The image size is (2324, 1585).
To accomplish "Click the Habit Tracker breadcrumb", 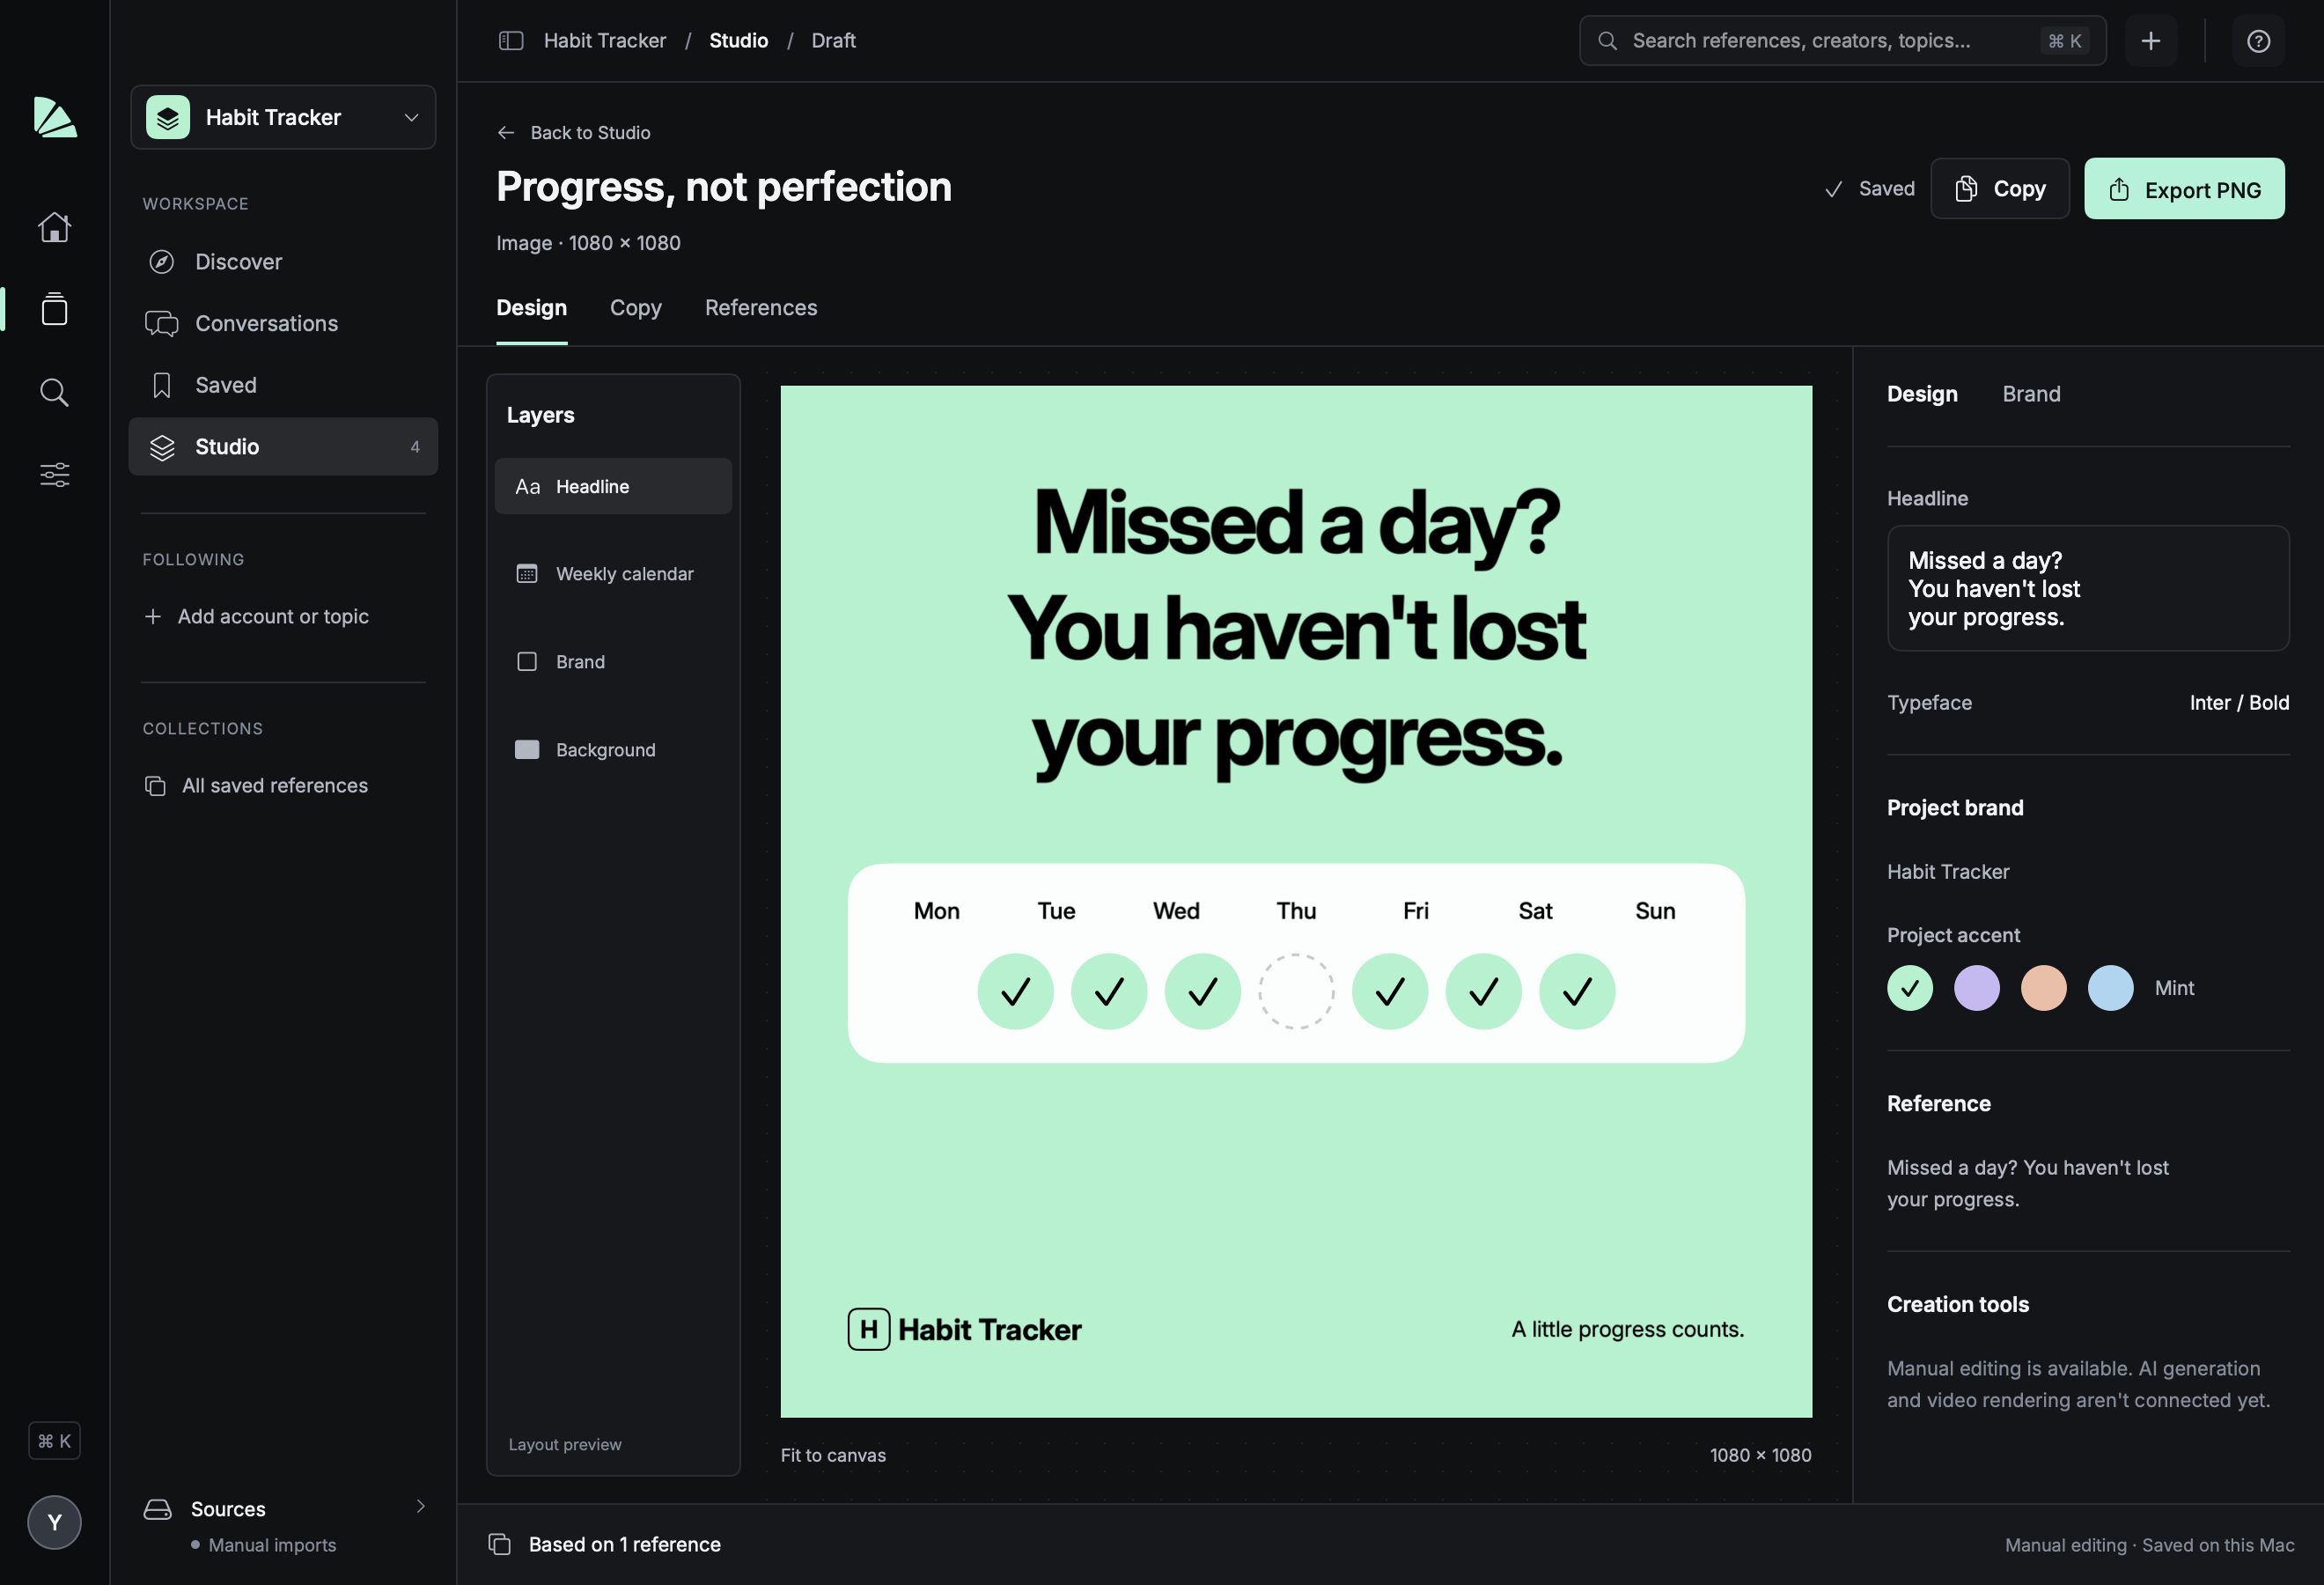I will pos(605,41).
